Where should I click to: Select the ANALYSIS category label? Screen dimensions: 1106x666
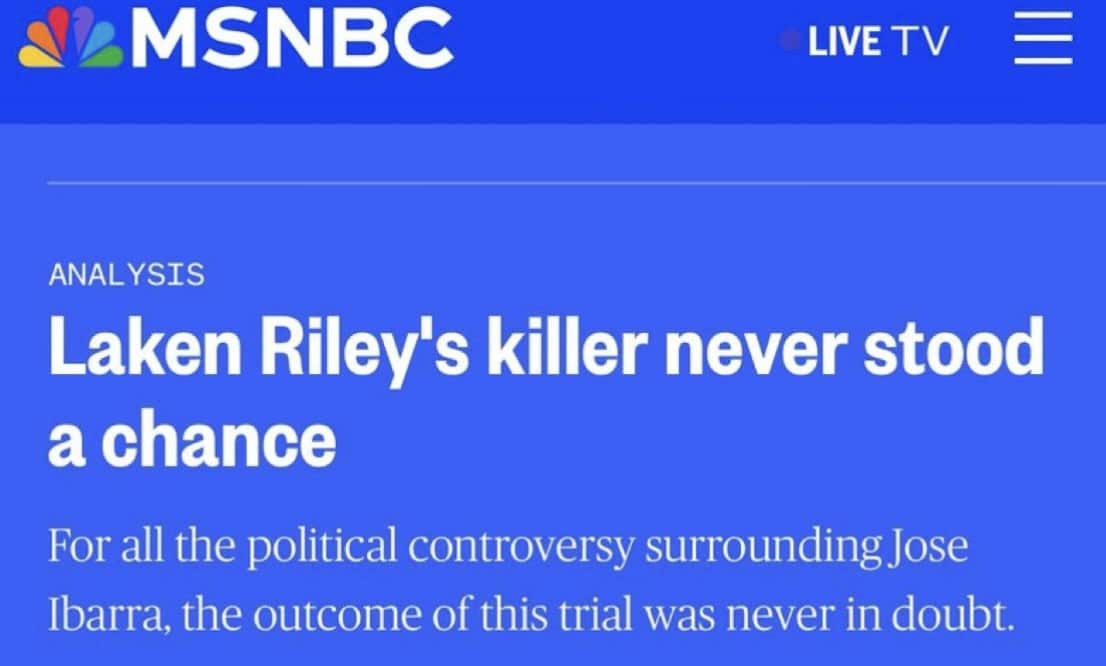126,274
